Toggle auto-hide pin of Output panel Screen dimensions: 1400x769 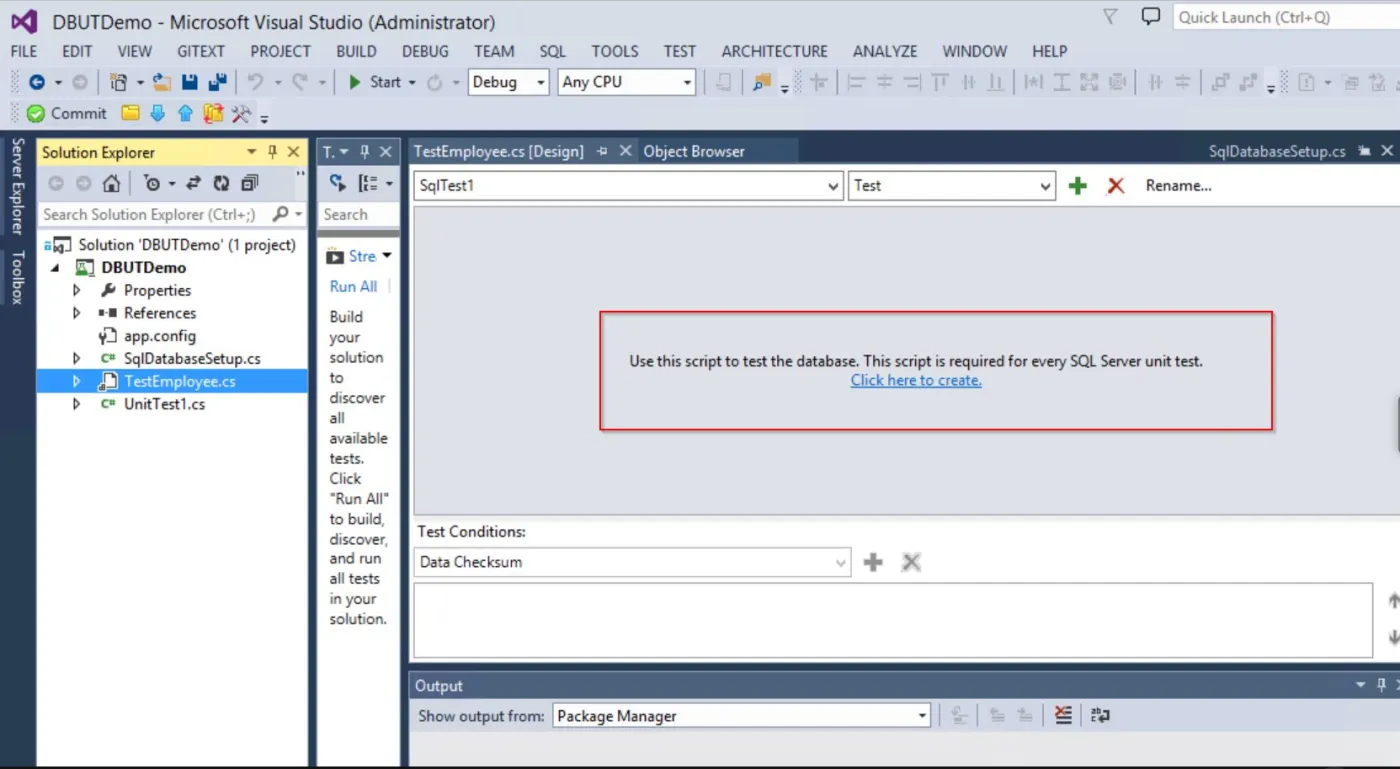click(1382, 686)
